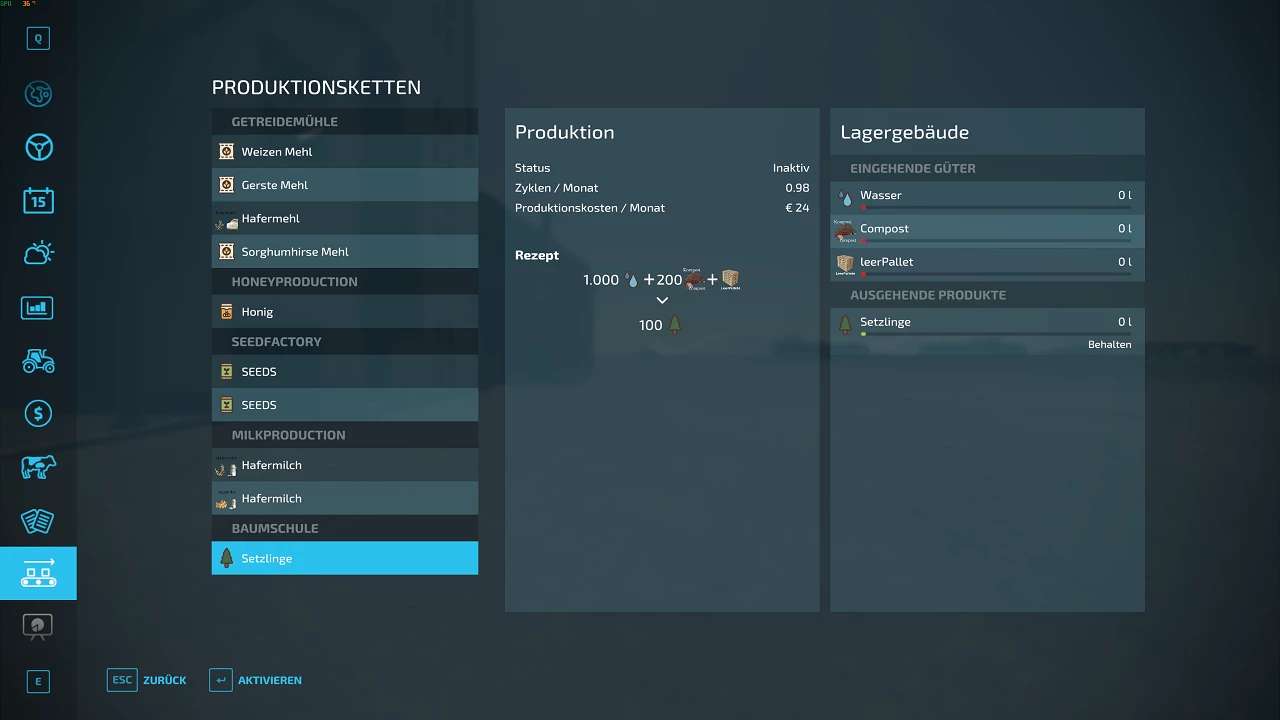The width and height of the screenshot is (1280, 720).
Task: Select the price statistics chart icon
Action: pos(38,307)
